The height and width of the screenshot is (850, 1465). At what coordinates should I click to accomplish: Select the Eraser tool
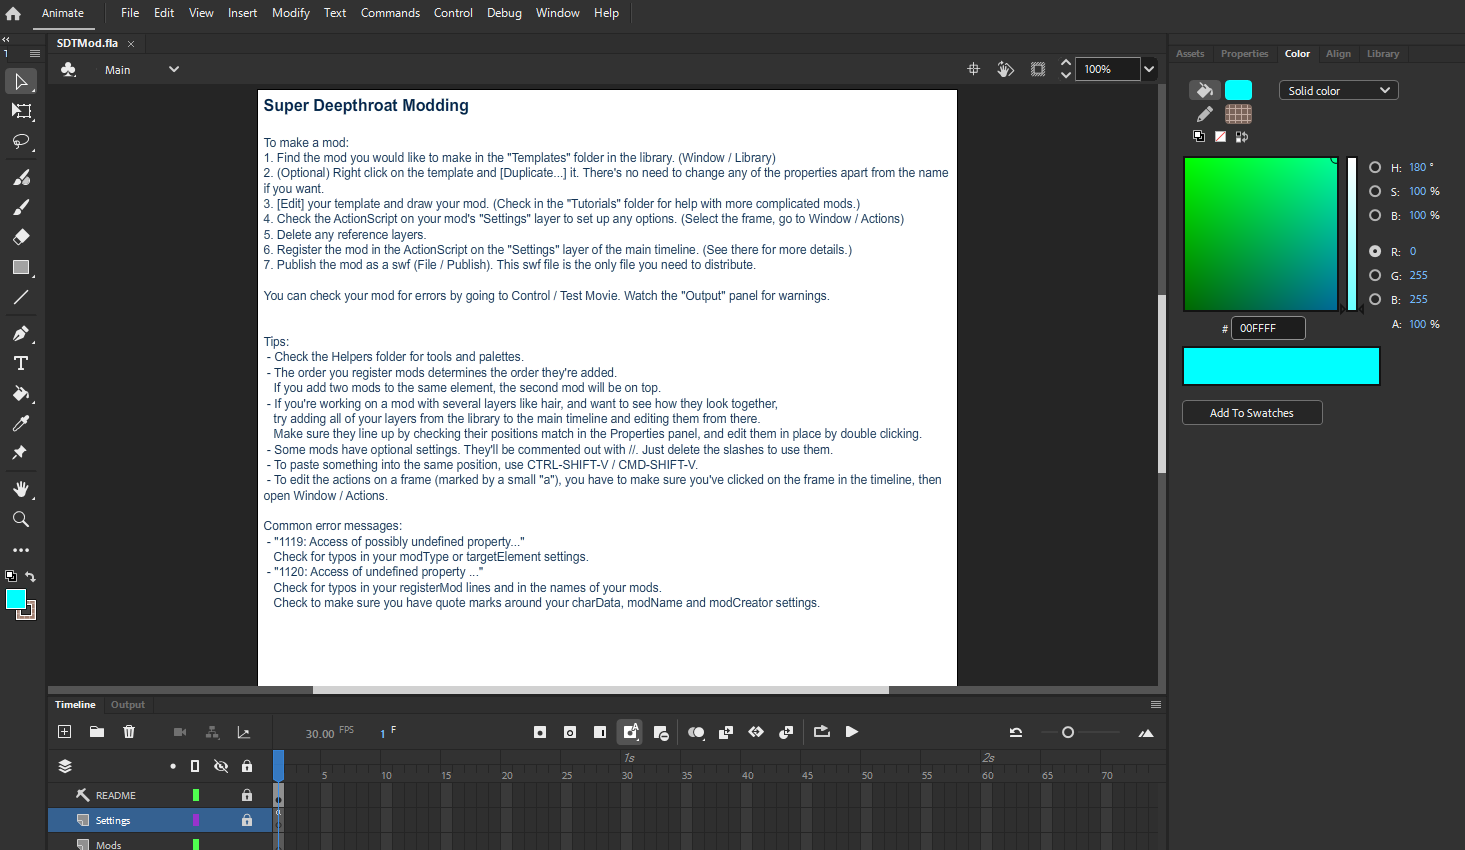point(21,237)
